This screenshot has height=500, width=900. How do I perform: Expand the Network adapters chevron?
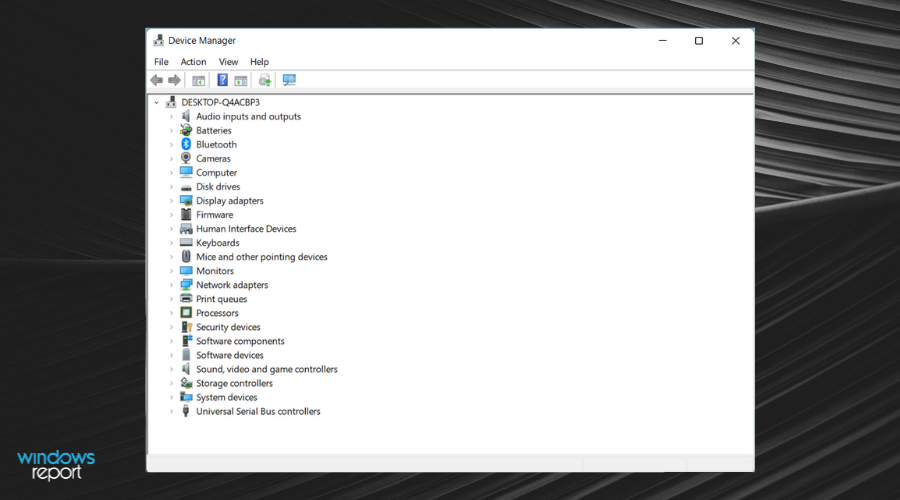171,285
